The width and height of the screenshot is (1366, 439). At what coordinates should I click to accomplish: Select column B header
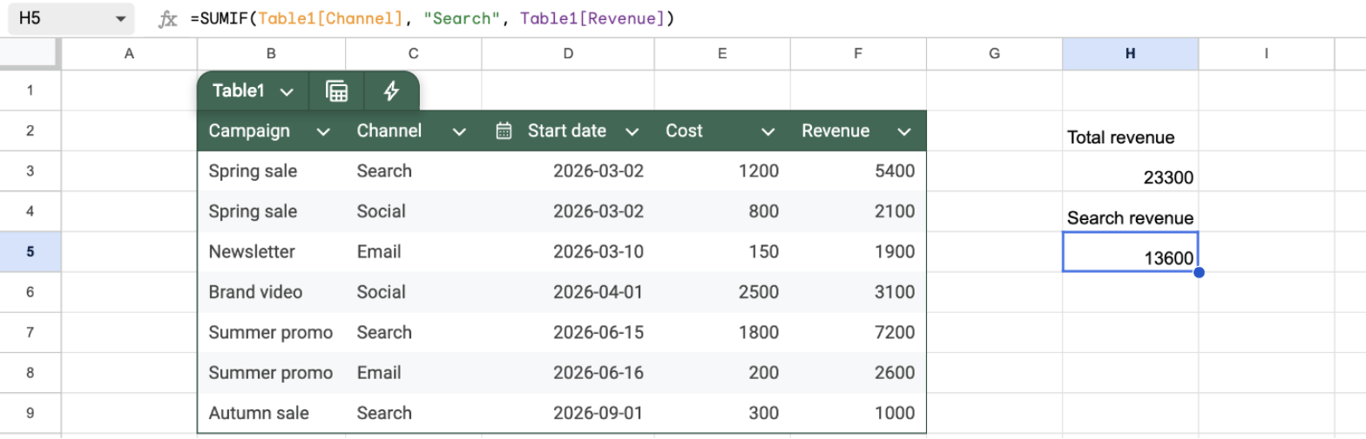(x=271, y=54)
